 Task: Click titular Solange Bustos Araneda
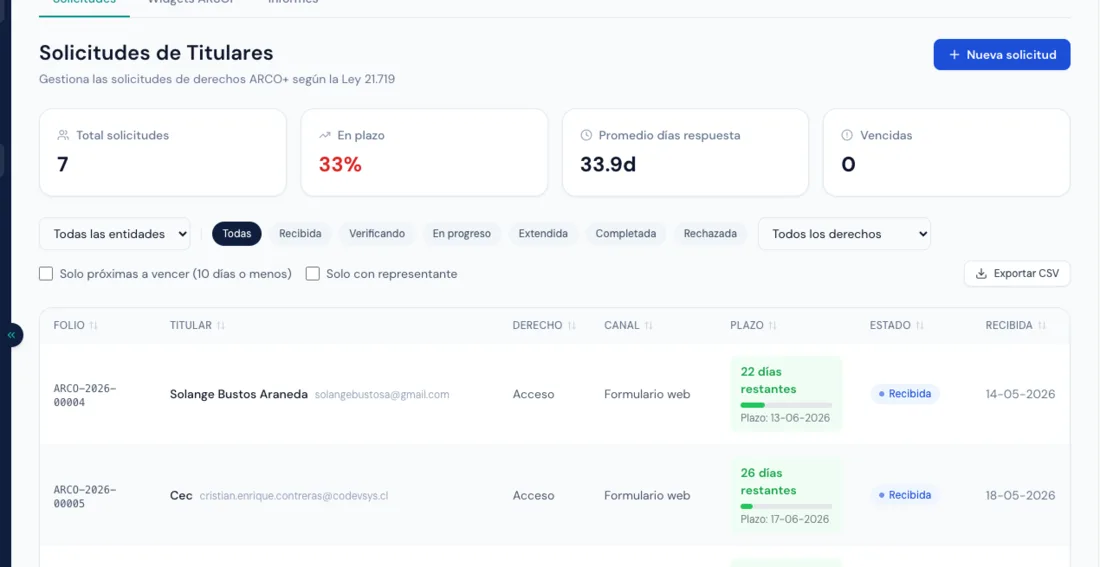click(239, 394)
